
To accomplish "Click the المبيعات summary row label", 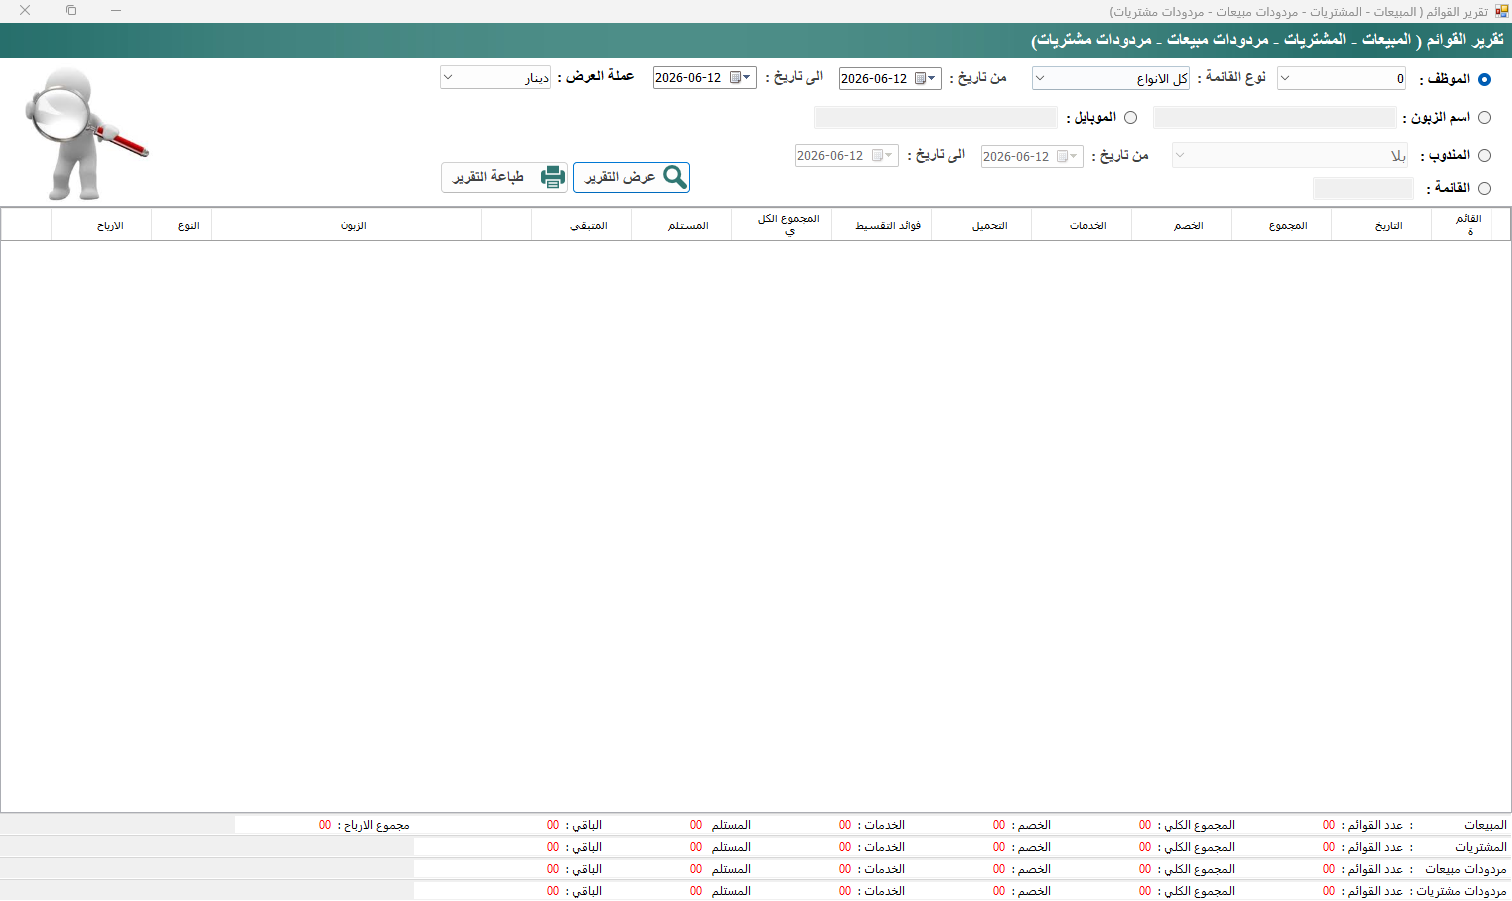I will pyautogui.click(x=1485, y=826).
